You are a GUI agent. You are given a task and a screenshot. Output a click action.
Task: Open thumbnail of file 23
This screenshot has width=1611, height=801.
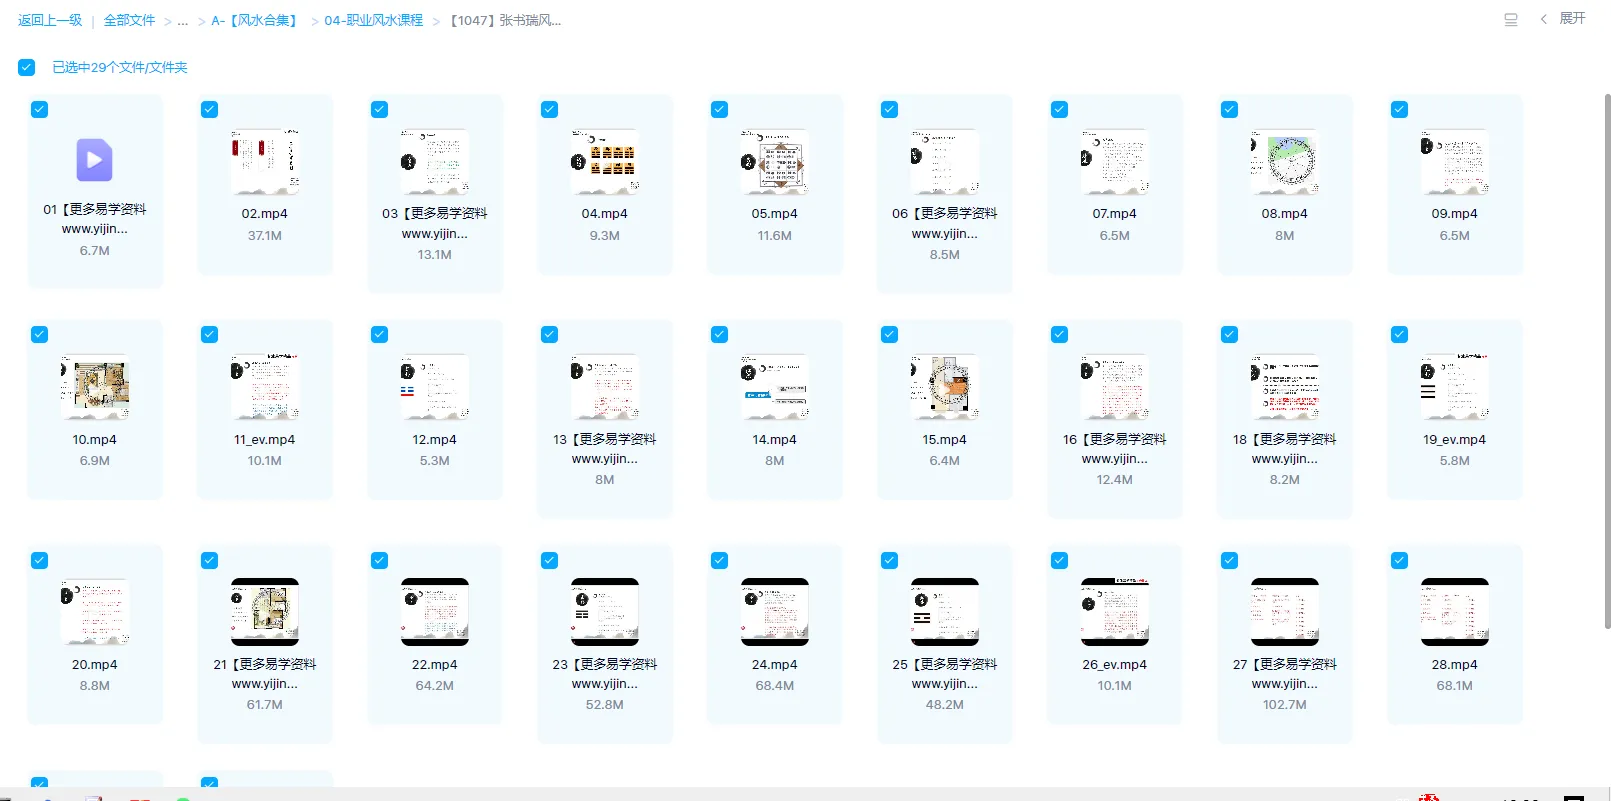click(605, 612)
